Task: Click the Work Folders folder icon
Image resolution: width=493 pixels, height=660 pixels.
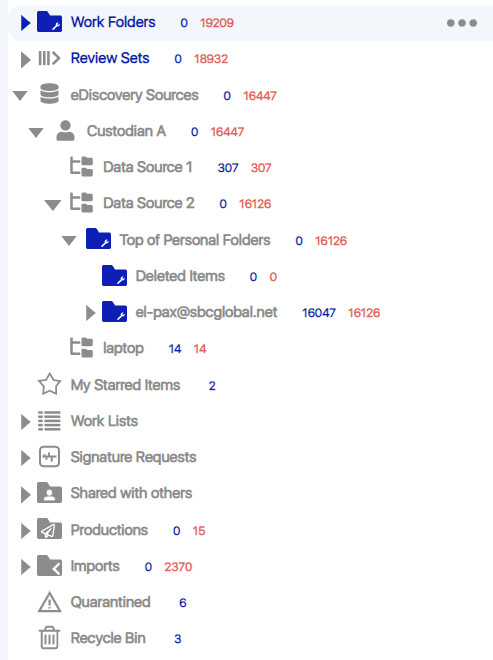Action: [49, 22]
